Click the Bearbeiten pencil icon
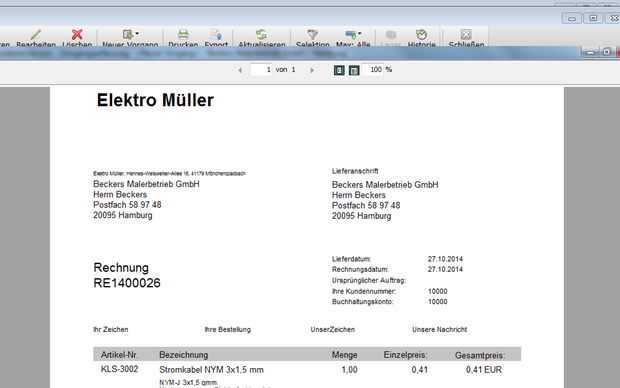The width and height of the screenshot is (620, 388). [36, 34]
